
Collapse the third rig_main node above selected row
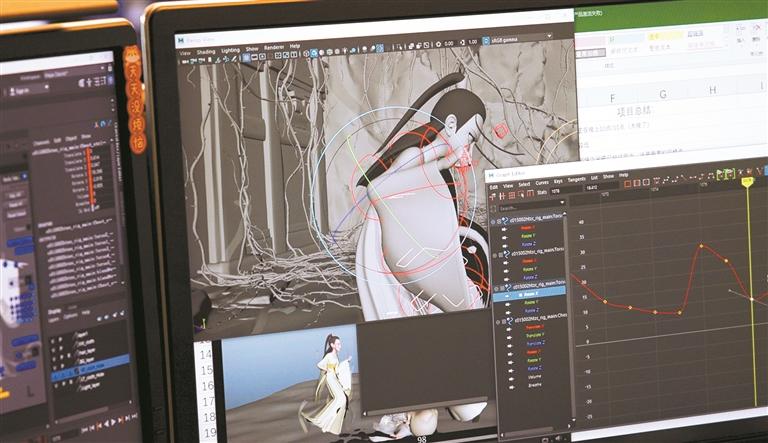[x=496, y=288]
